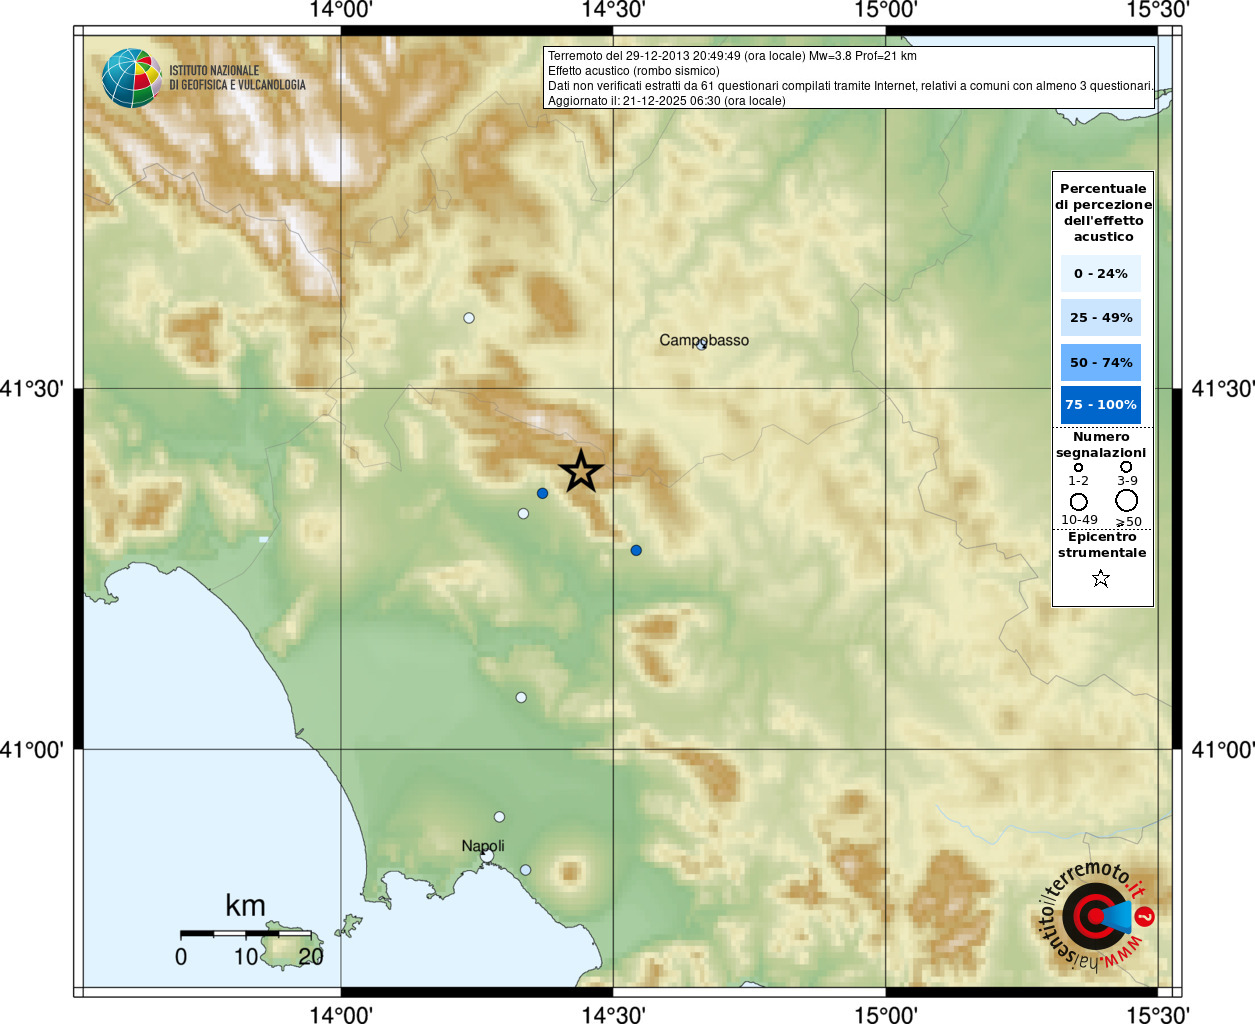Click the INGV globe logo
Viewport: 1255px width, 1024px height.
(131, 78)
